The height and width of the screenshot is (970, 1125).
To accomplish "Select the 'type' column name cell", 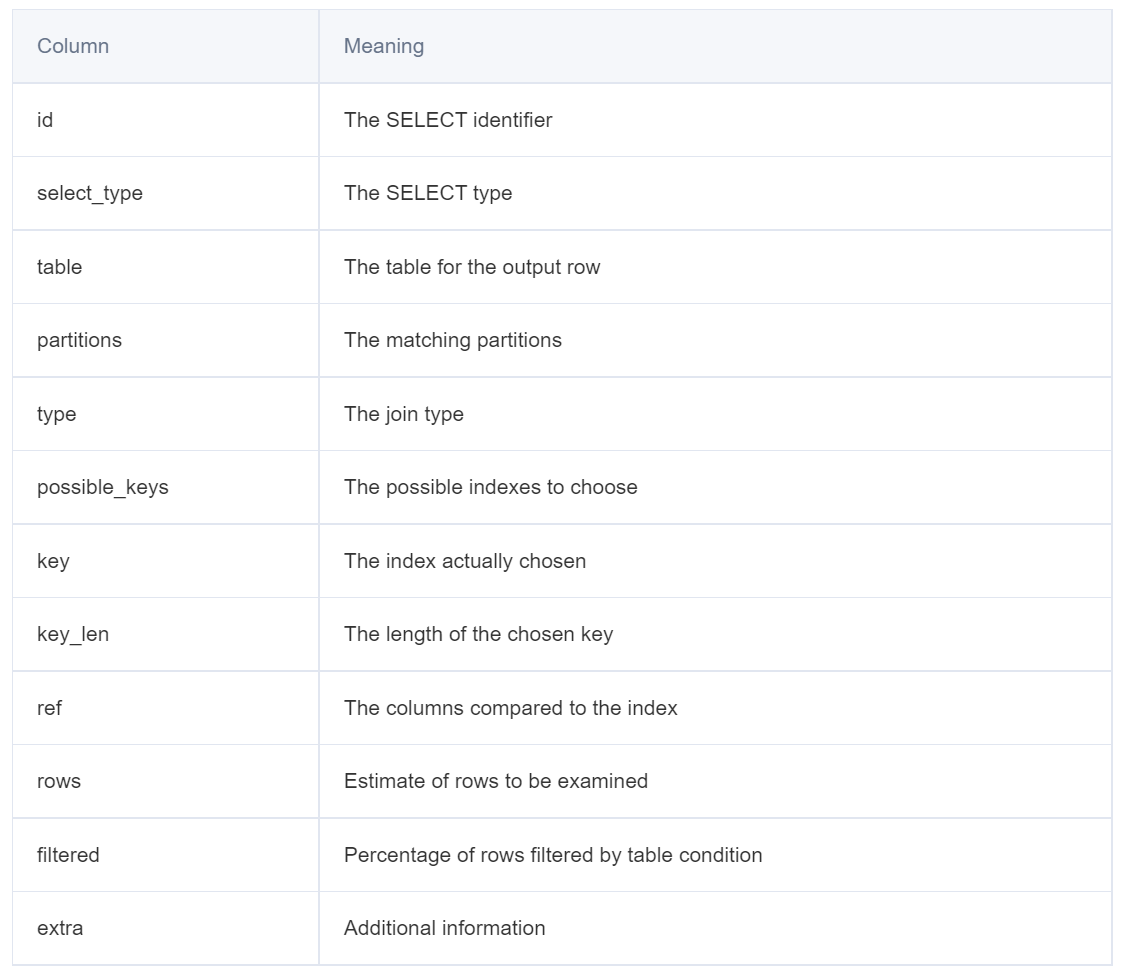I will (166, 414).
